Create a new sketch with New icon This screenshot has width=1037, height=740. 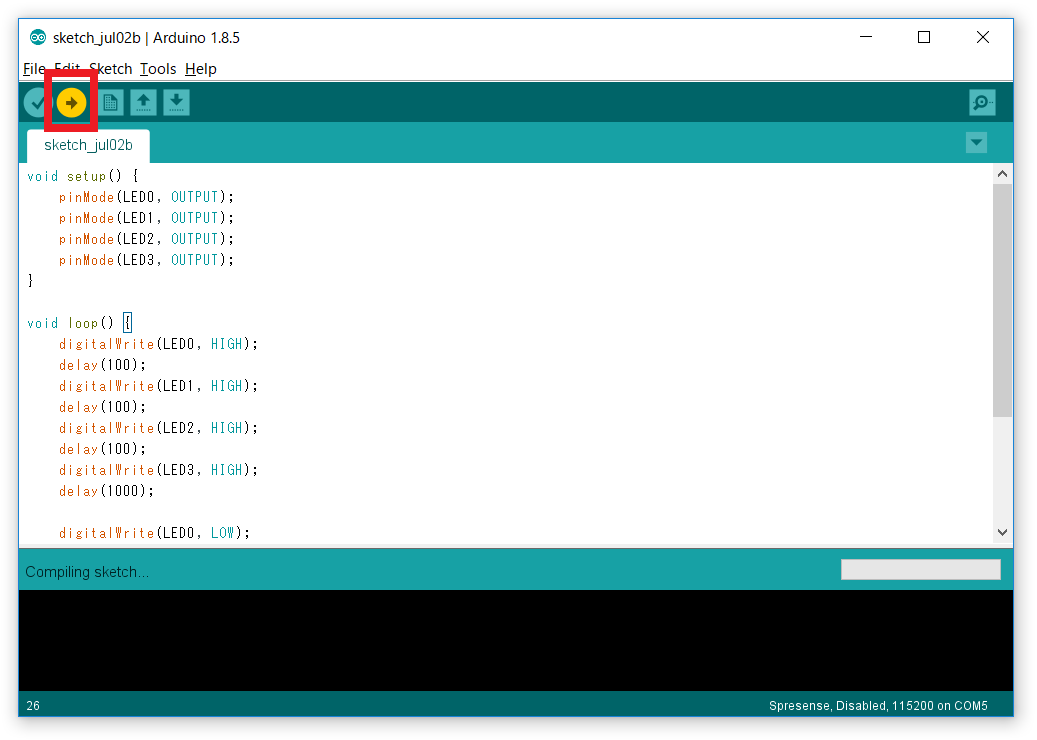click(x=110, y=102)
